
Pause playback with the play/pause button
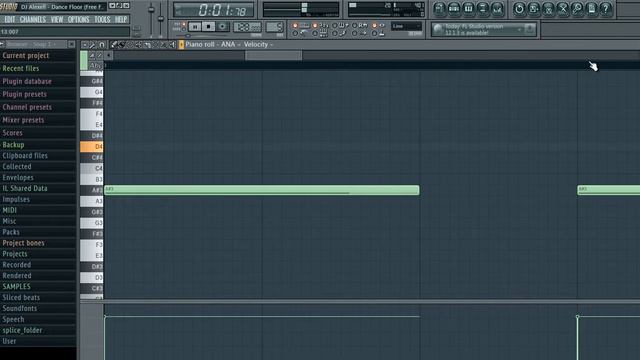pyautogui.click(x=195, y=27)
